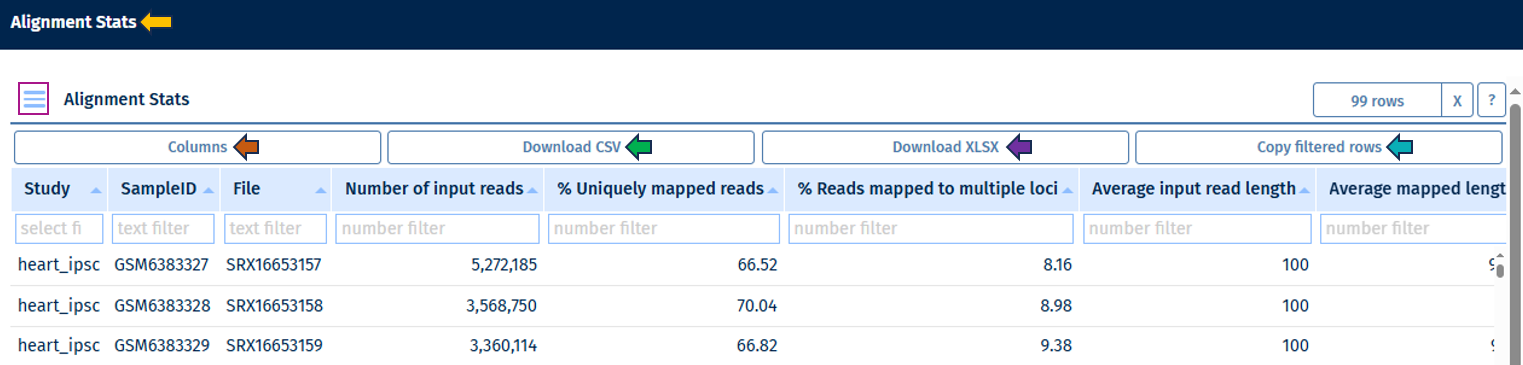Click the 99 rows counter
Screen dimensions: 1523x365
[x=1377, y=101]
